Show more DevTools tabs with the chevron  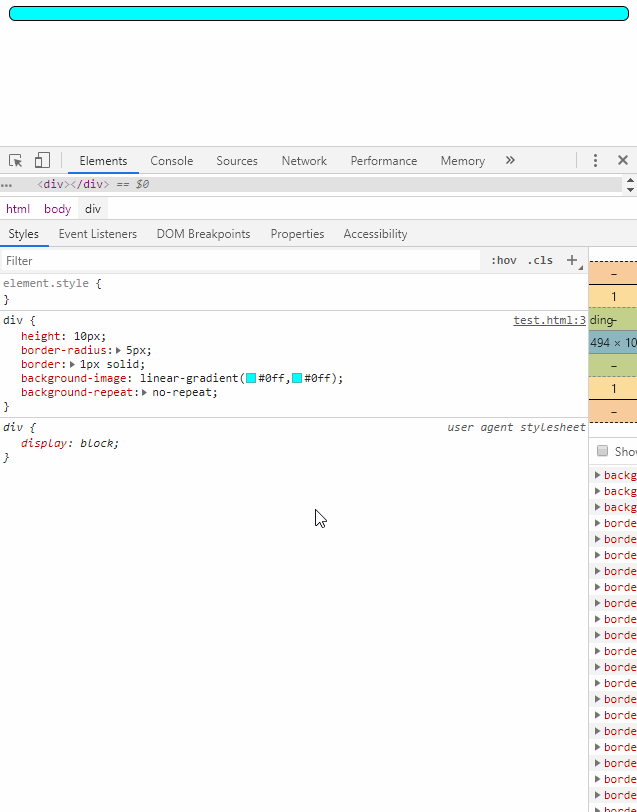pos(510,161)
